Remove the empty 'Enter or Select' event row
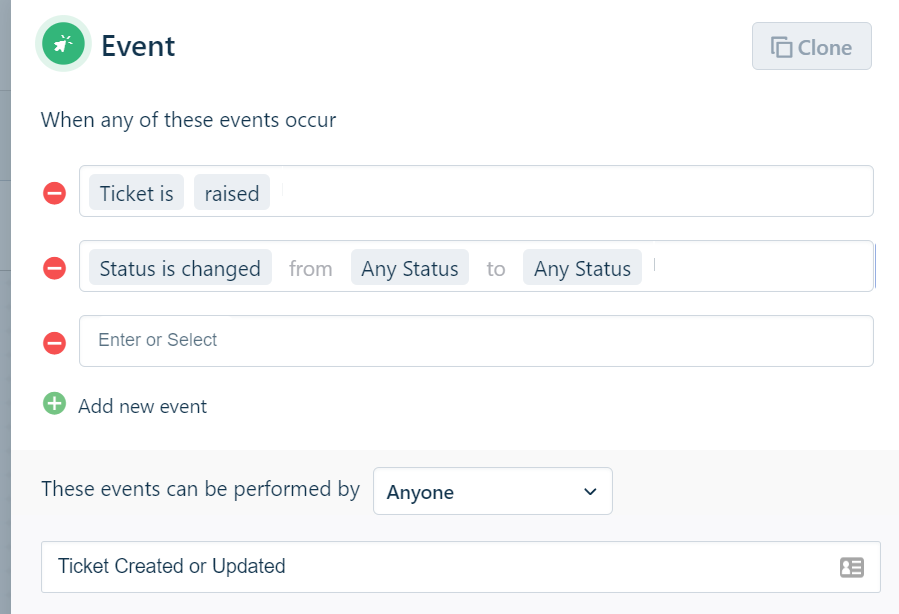The width and height of the screenshot is (899, 614). point(54,343)
